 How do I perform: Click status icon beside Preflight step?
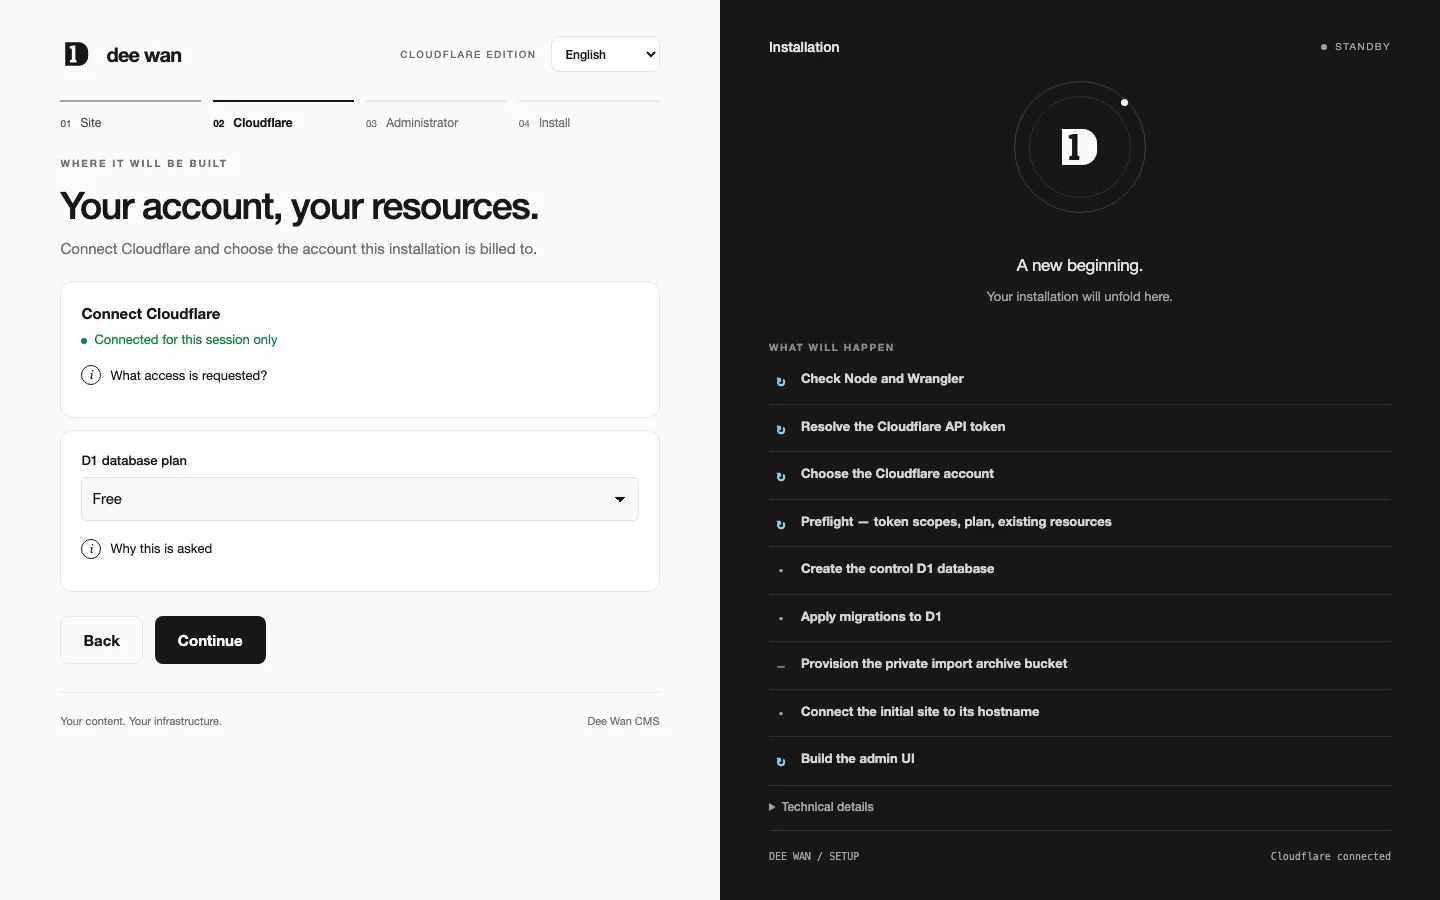[x=781, y=524]
